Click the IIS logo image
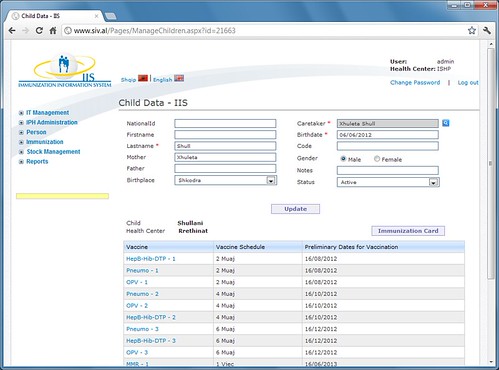Image resolution: width=499 pixels, height=370 pixels. point(65,71)
